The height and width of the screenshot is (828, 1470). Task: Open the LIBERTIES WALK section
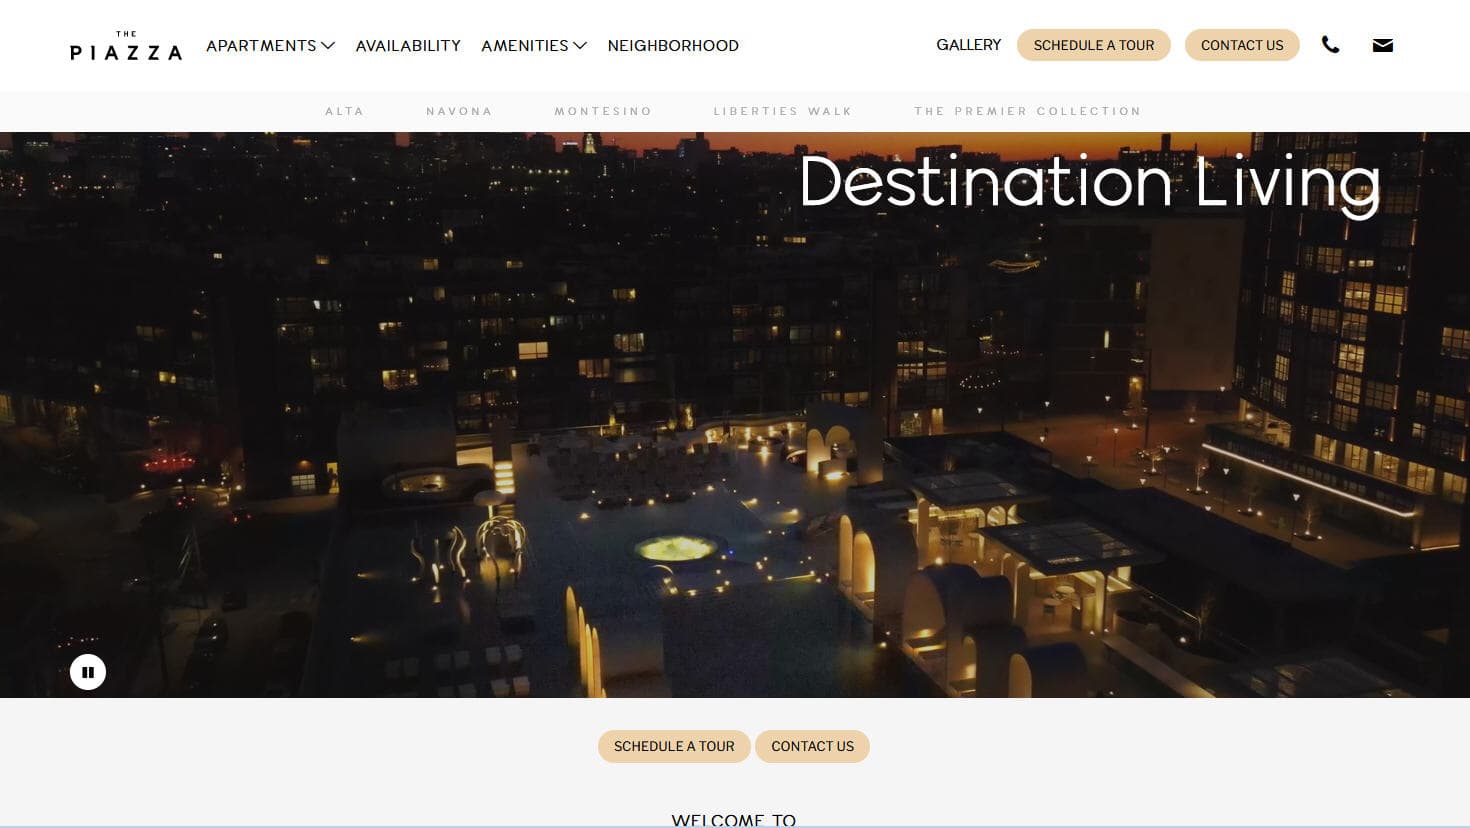click(782, 111)
